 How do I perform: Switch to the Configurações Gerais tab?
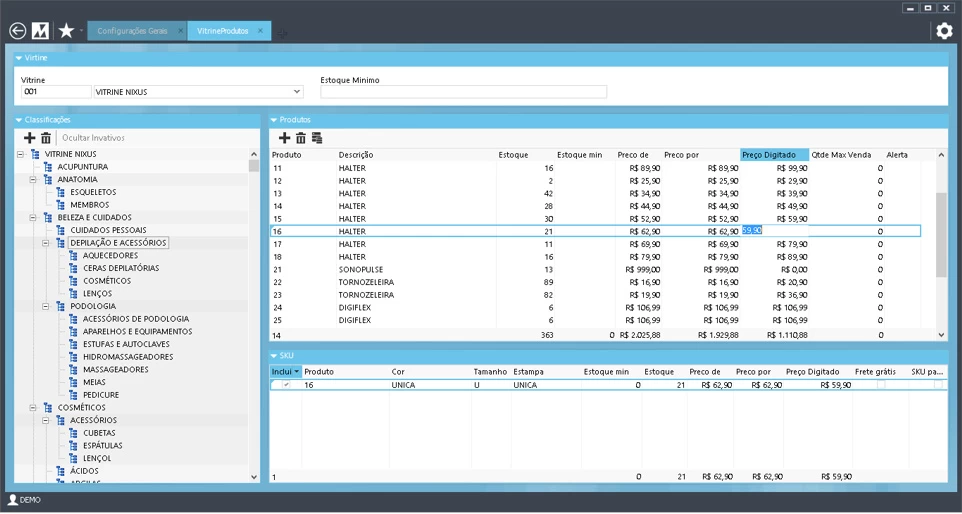[x=134, y=31]
